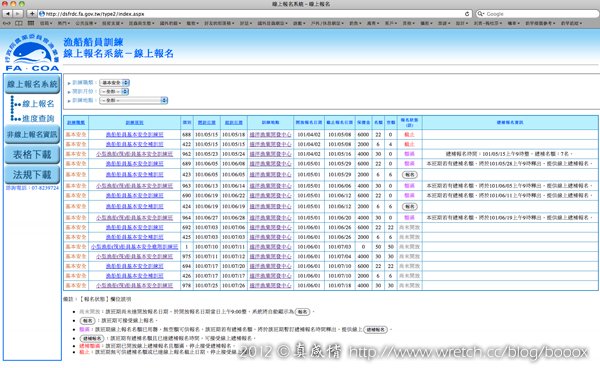This screenshot has height=368, width=600.
Task: Open course name link for class 692
Action: tap(134, 227)
